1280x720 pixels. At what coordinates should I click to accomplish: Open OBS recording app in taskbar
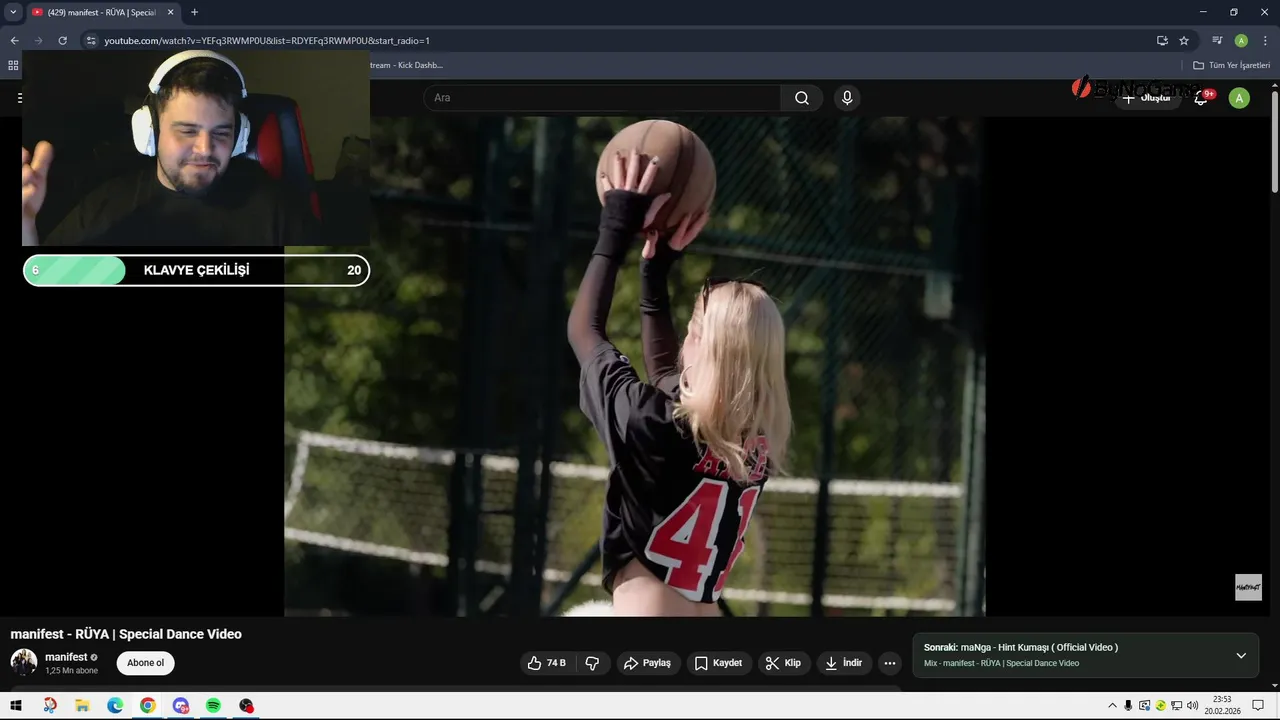[246, 706]
